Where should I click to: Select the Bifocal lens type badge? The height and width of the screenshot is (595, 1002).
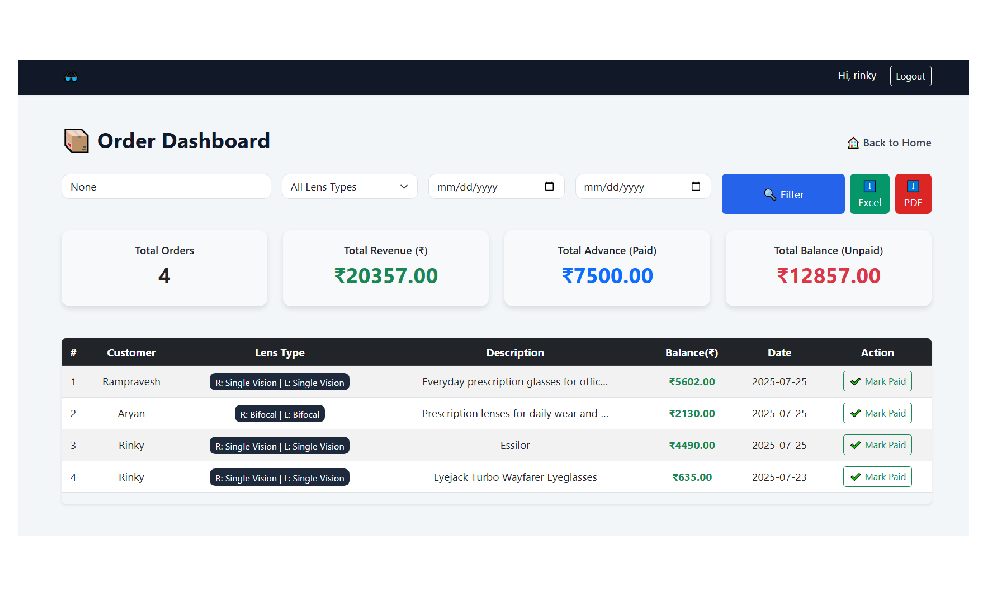[280, 414]
